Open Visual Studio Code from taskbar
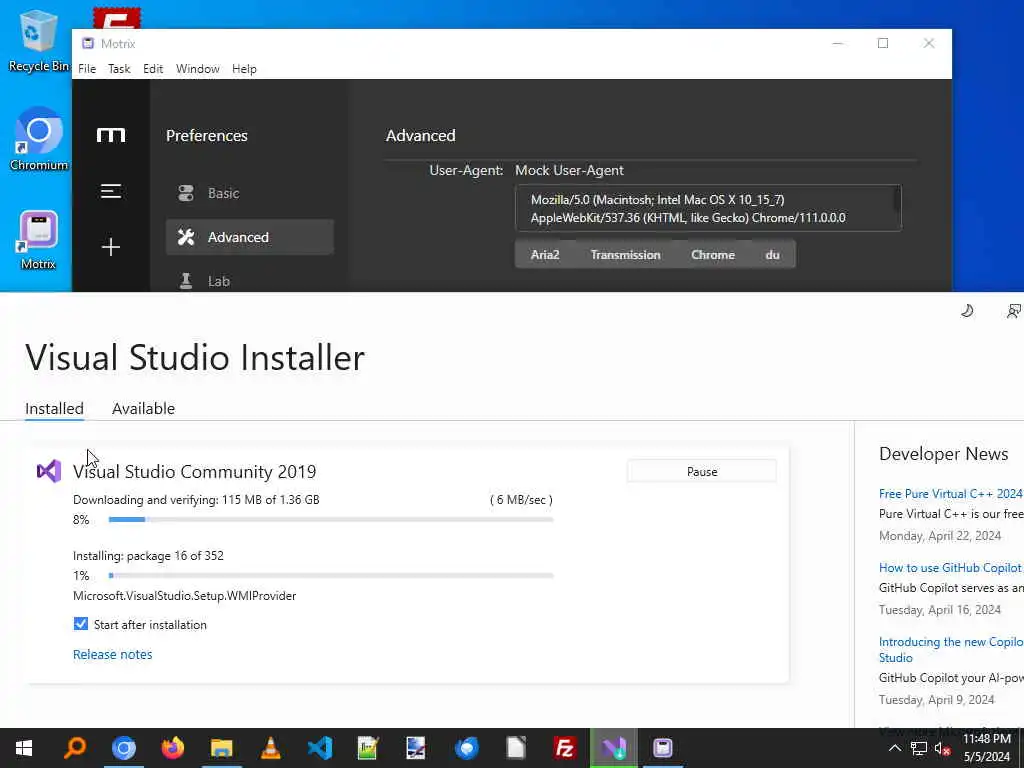This screenshot has width=1024, height=768. pyautogui.click(x=319, y=748)
